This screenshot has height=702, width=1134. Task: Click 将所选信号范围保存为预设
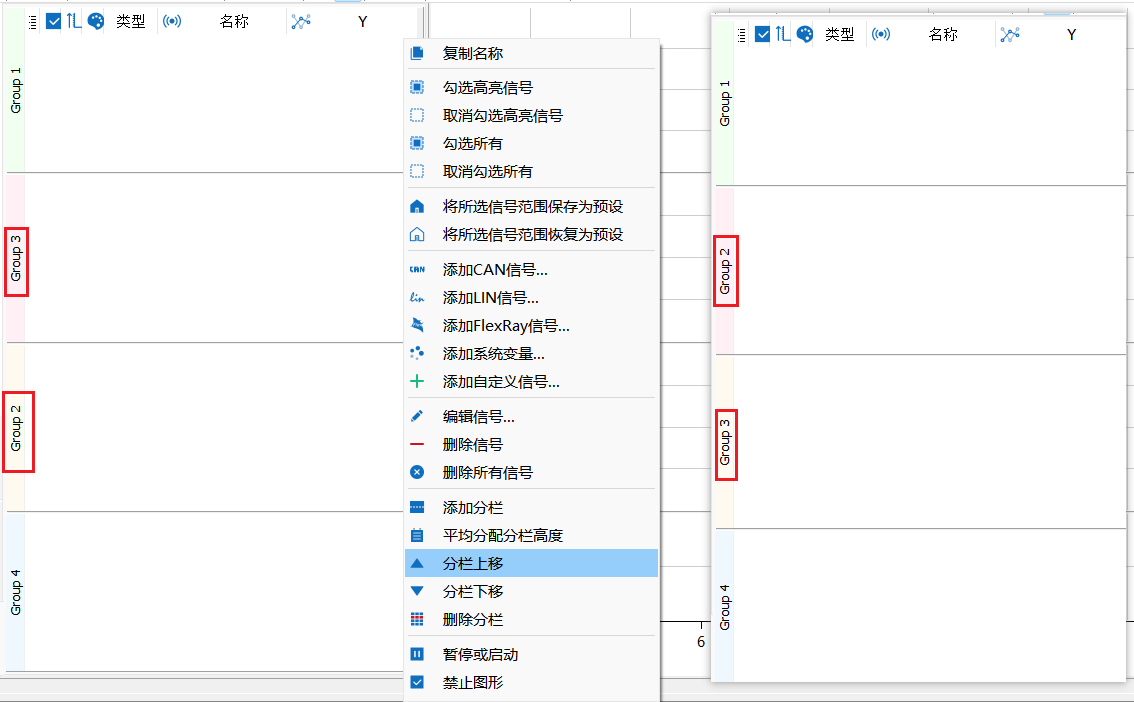(531, 207)
